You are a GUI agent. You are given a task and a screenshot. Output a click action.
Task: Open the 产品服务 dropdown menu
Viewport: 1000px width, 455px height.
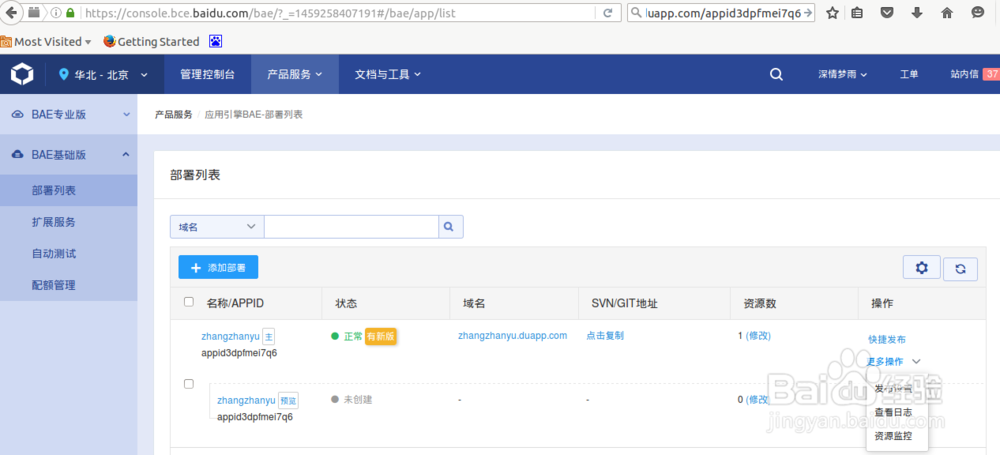coord(295,75)
